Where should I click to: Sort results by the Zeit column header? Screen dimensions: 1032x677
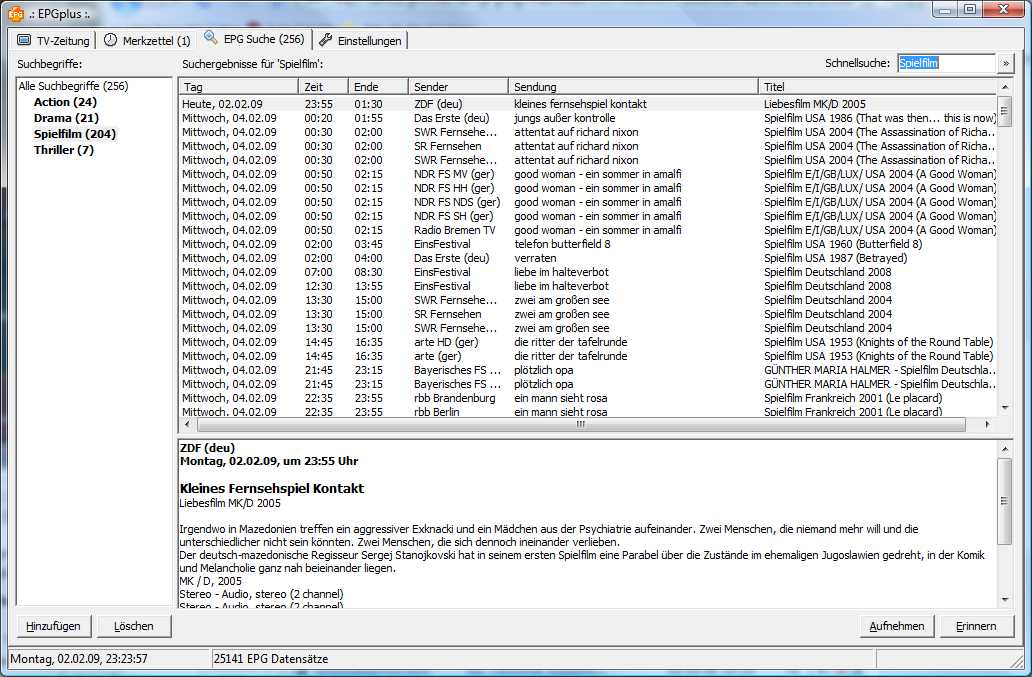coord(323,87)
